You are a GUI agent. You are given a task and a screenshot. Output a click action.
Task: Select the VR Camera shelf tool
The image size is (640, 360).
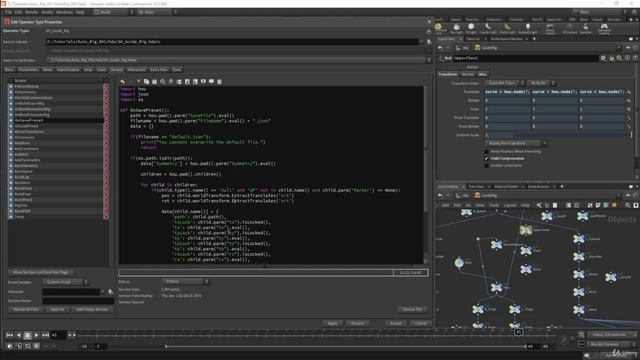pos(569,29)
